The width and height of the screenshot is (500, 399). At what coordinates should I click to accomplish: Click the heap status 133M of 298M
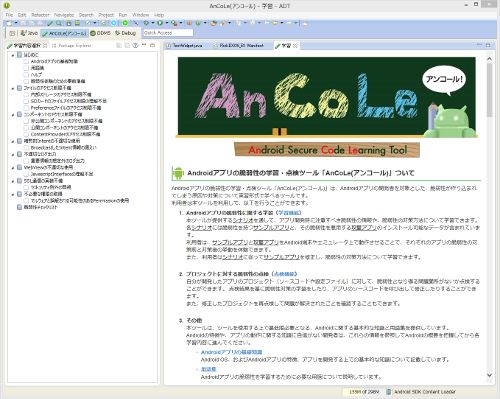click(364, 392)
